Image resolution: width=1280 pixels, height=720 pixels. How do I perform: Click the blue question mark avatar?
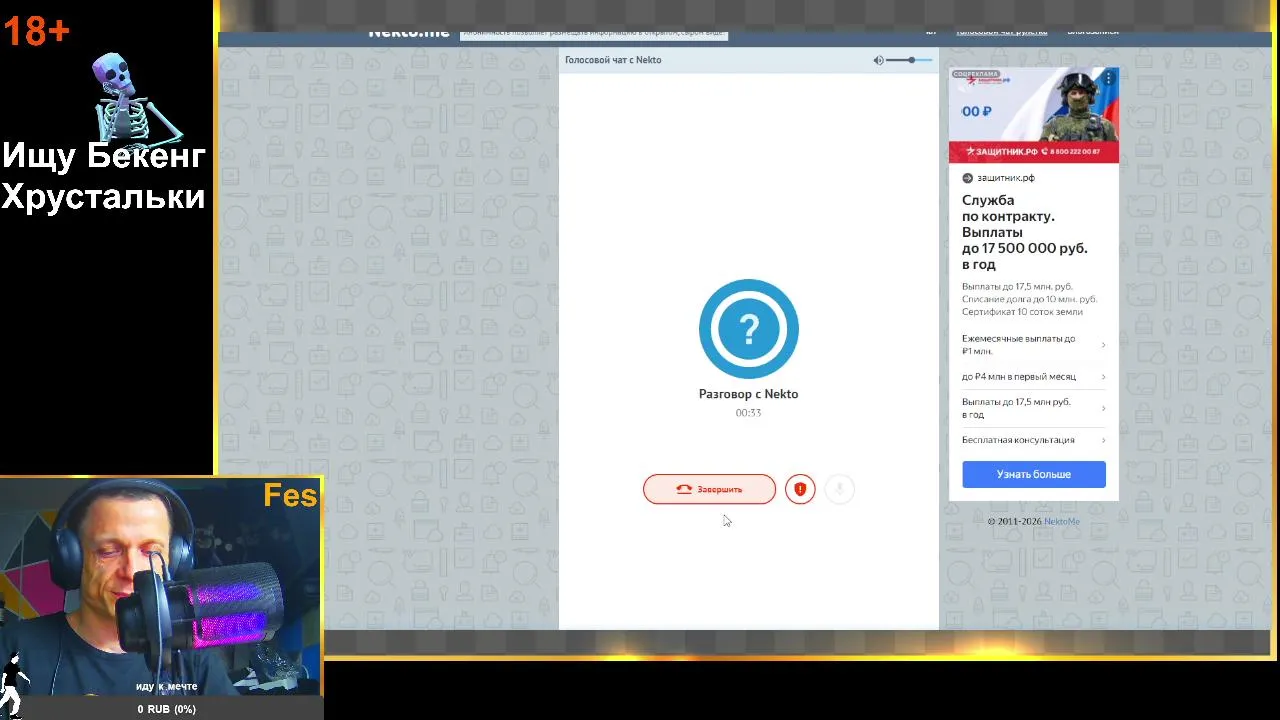pyautogui.click(x=749, y=329)
